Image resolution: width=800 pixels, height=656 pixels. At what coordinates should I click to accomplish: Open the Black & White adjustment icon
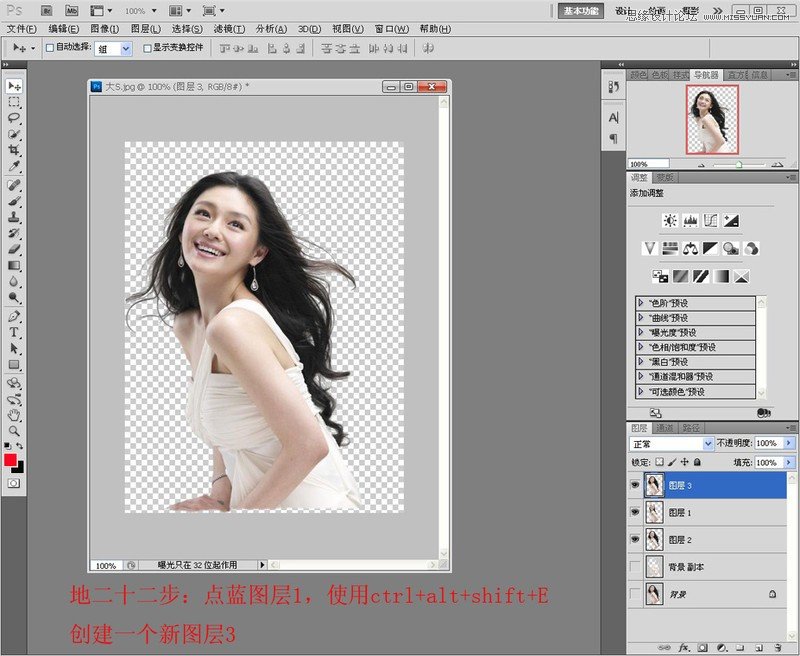[x=709, y=248]
